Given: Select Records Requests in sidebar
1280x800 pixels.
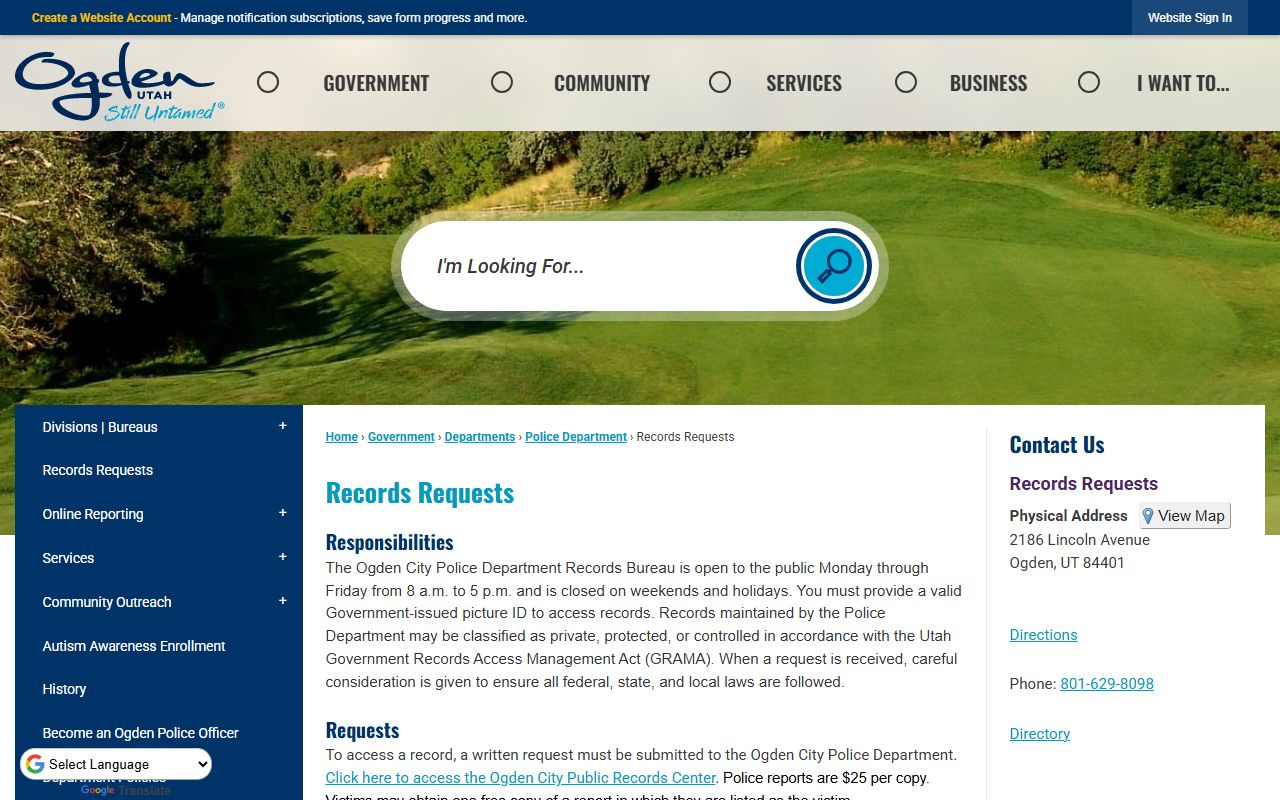Looking at the screenshot, I should 97,470.
